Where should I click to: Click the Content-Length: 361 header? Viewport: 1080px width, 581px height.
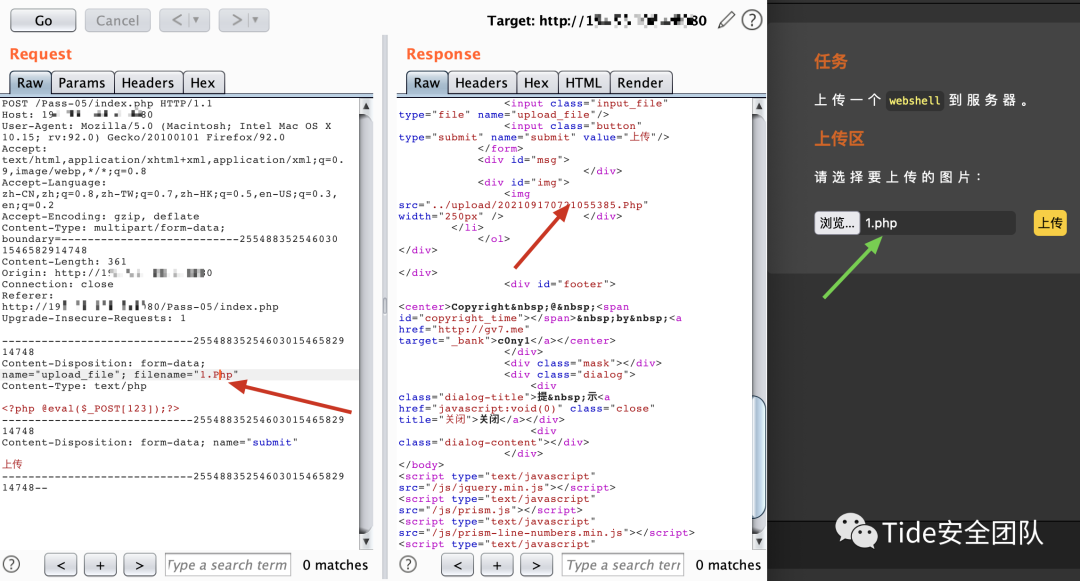point(64,262)
